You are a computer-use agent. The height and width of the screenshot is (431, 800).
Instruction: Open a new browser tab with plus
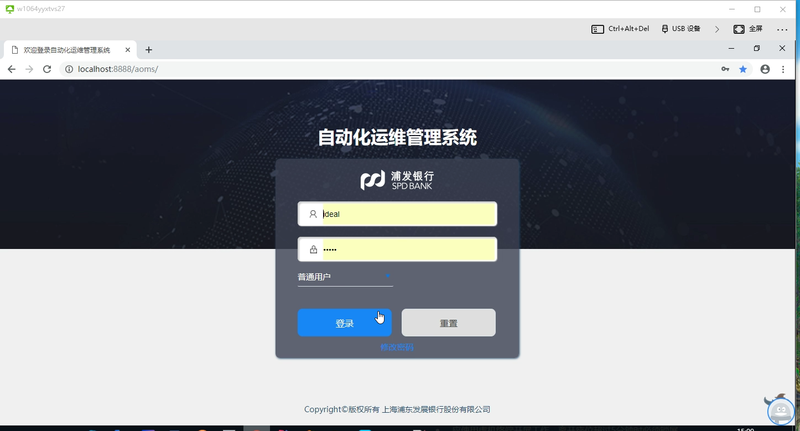pos(148,49)
